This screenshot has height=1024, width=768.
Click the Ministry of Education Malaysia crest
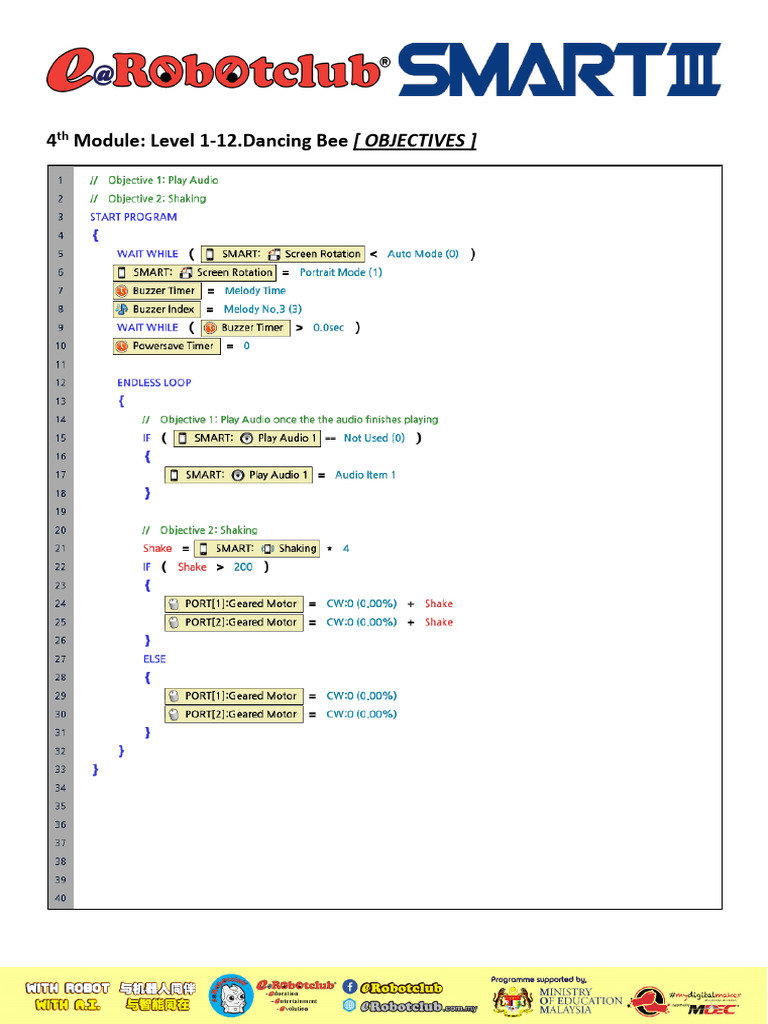tap(513, 1000)
